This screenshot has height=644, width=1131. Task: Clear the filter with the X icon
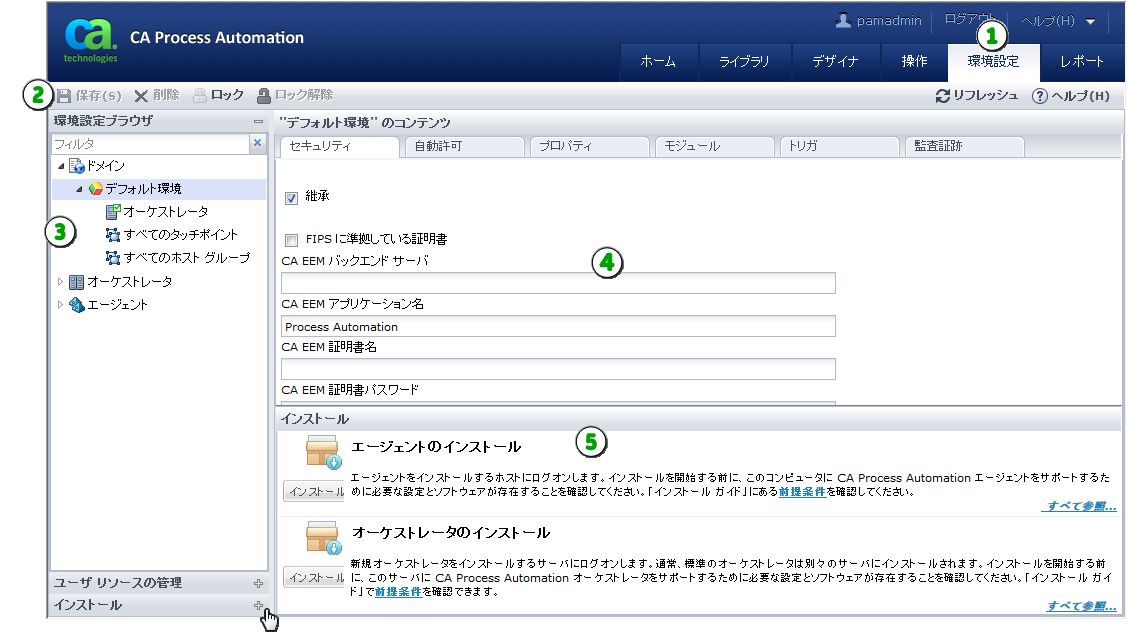258,144
